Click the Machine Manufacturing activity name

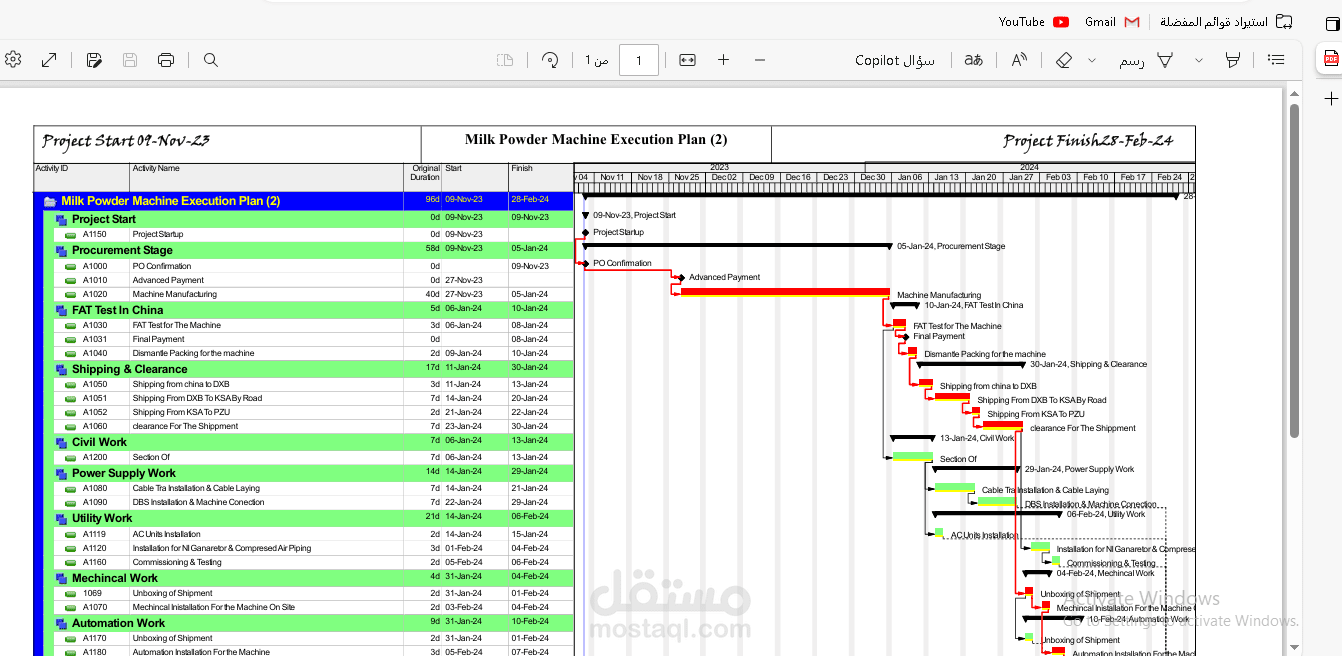coord(174,295)
